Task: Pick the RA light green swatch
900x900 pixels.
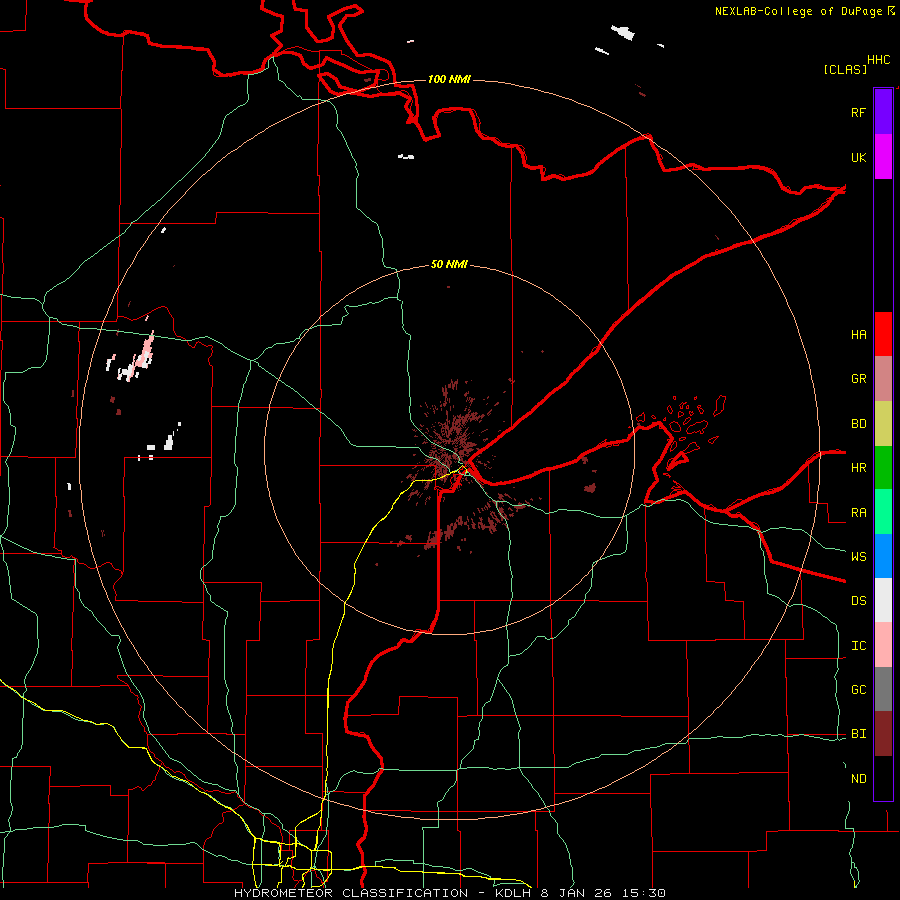Action: coord(883,512)
